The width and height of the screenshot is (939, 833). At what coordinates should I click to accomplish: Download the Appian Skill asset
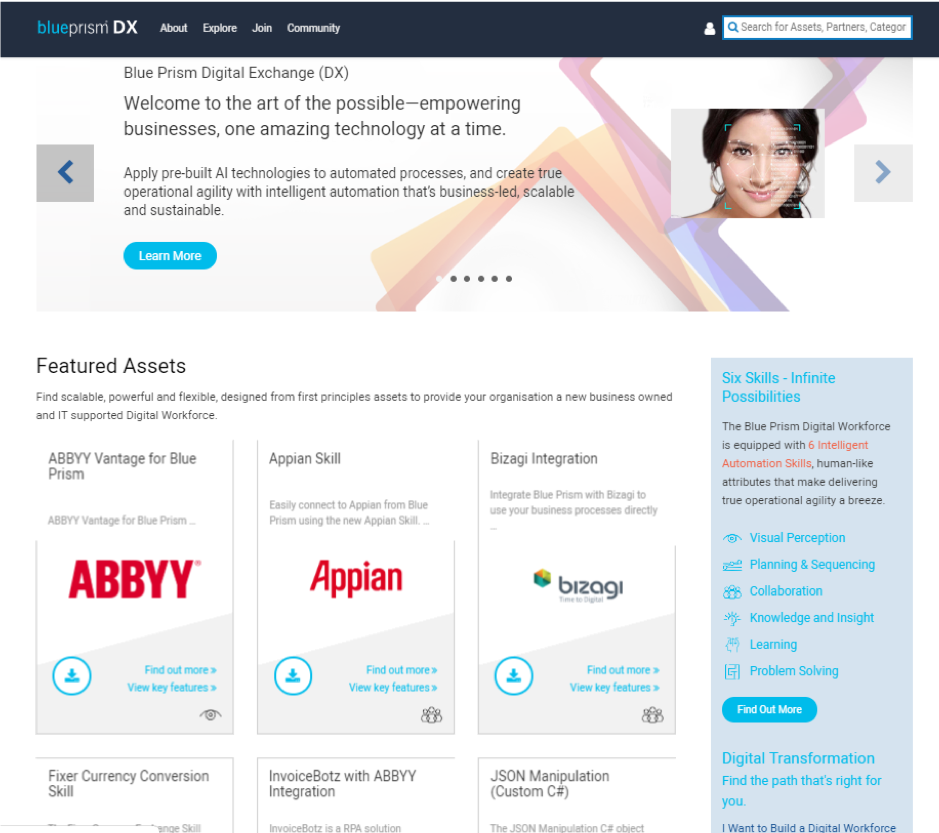click(x=293, y=676)
